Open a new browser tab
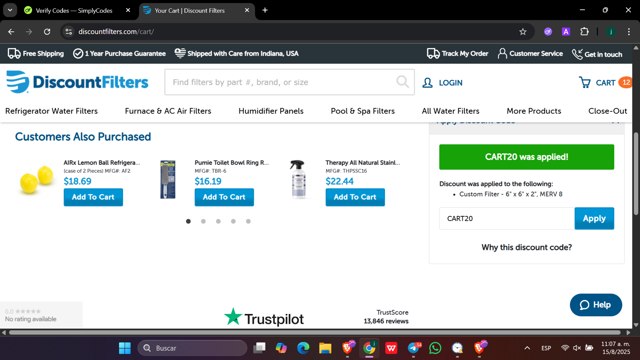 265,10
